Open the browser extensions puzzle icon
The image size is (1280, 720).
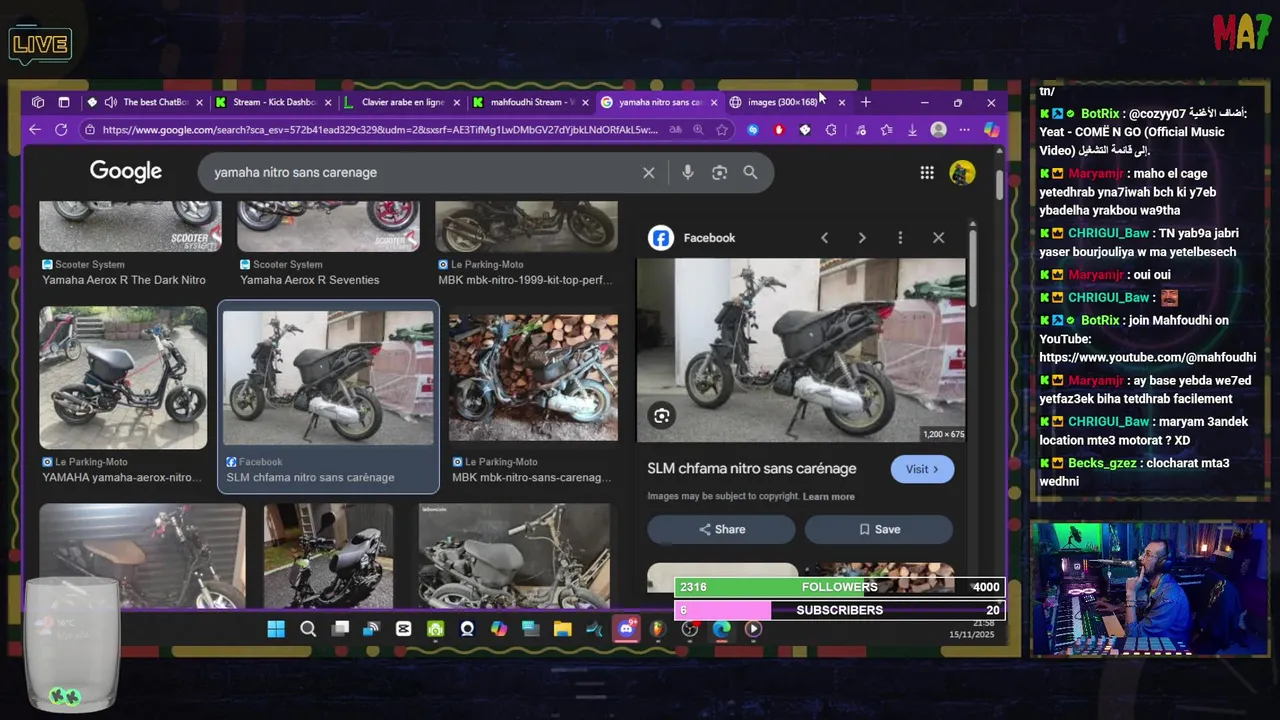point(831,130)
